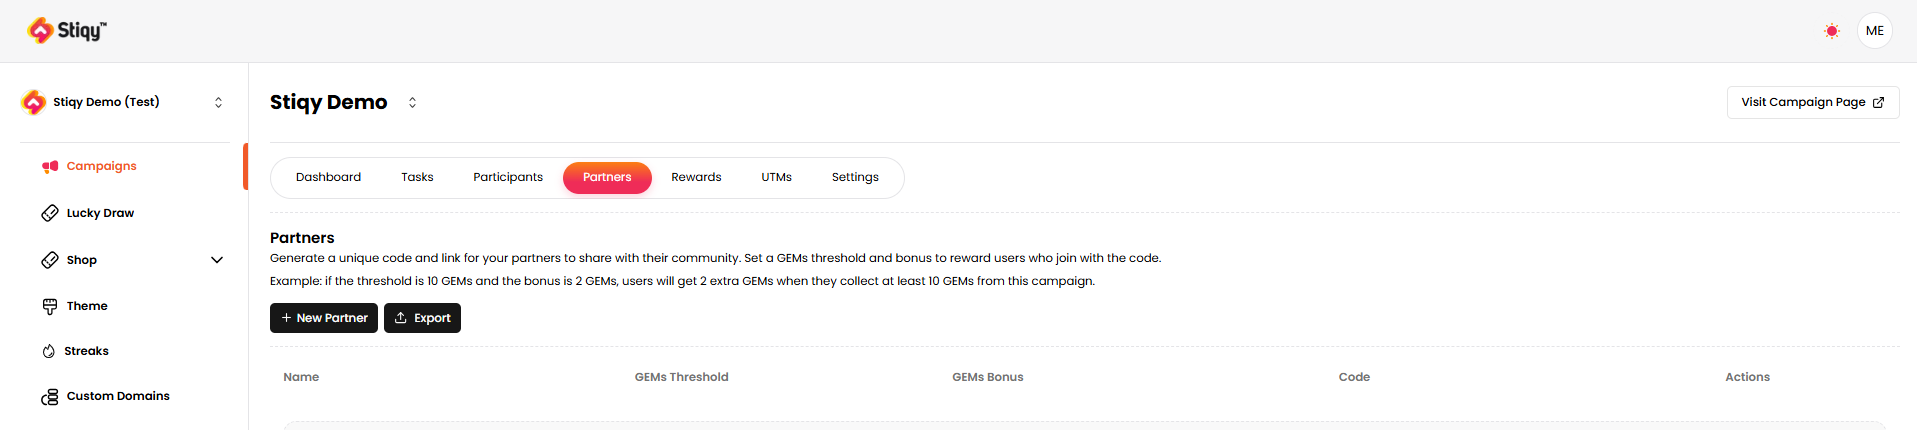The width and height of the screenshot is (1917, 430).
Task: Export the partners list
Action: pyautogui.click(x=422, y=318)
